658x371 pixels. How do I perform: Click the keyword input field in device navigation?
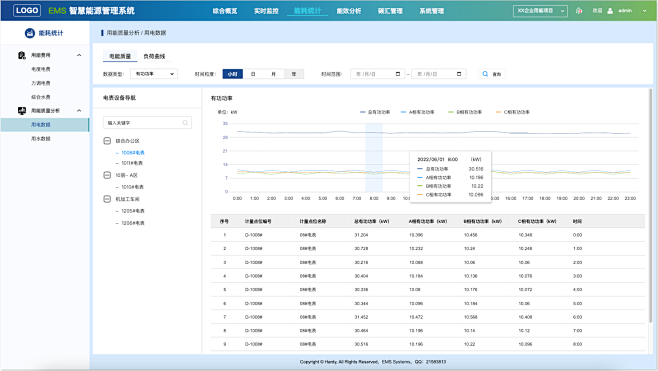(x=147, y=123)
